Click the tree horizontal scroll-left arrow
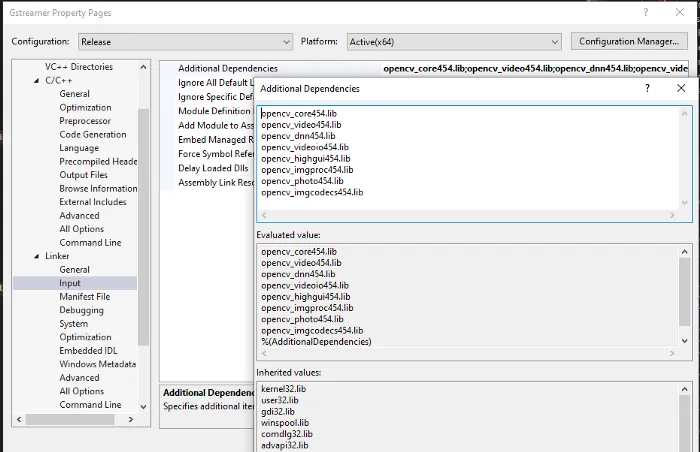 click(x=19, y=419)
